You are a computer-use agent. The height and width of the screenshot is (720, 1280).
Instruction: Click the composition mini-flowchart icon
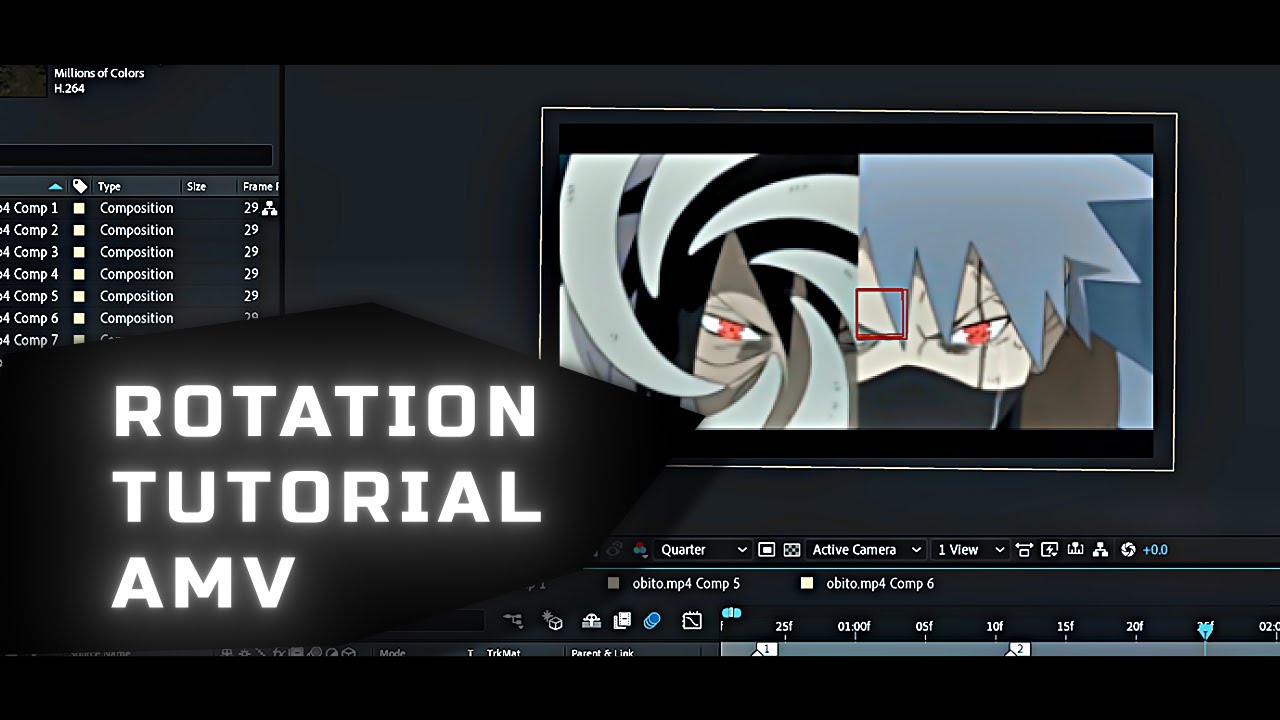(514, 621)
